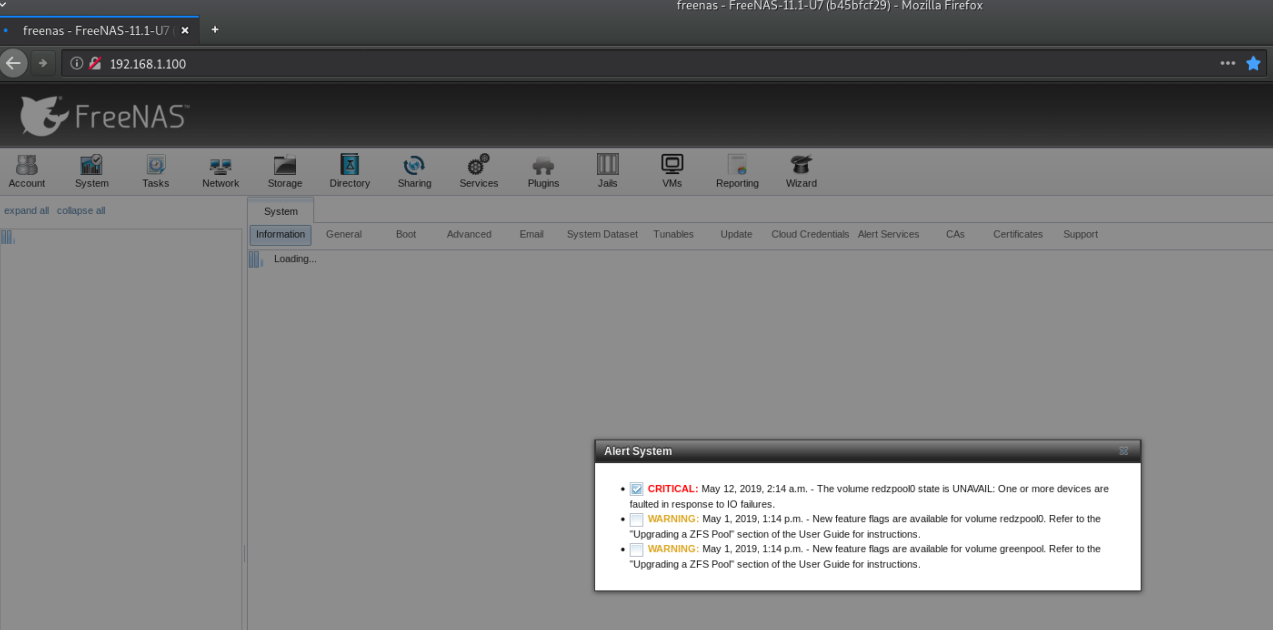
Task: Open the Sharing toolbar icon
Action: [x=414, y=171]
